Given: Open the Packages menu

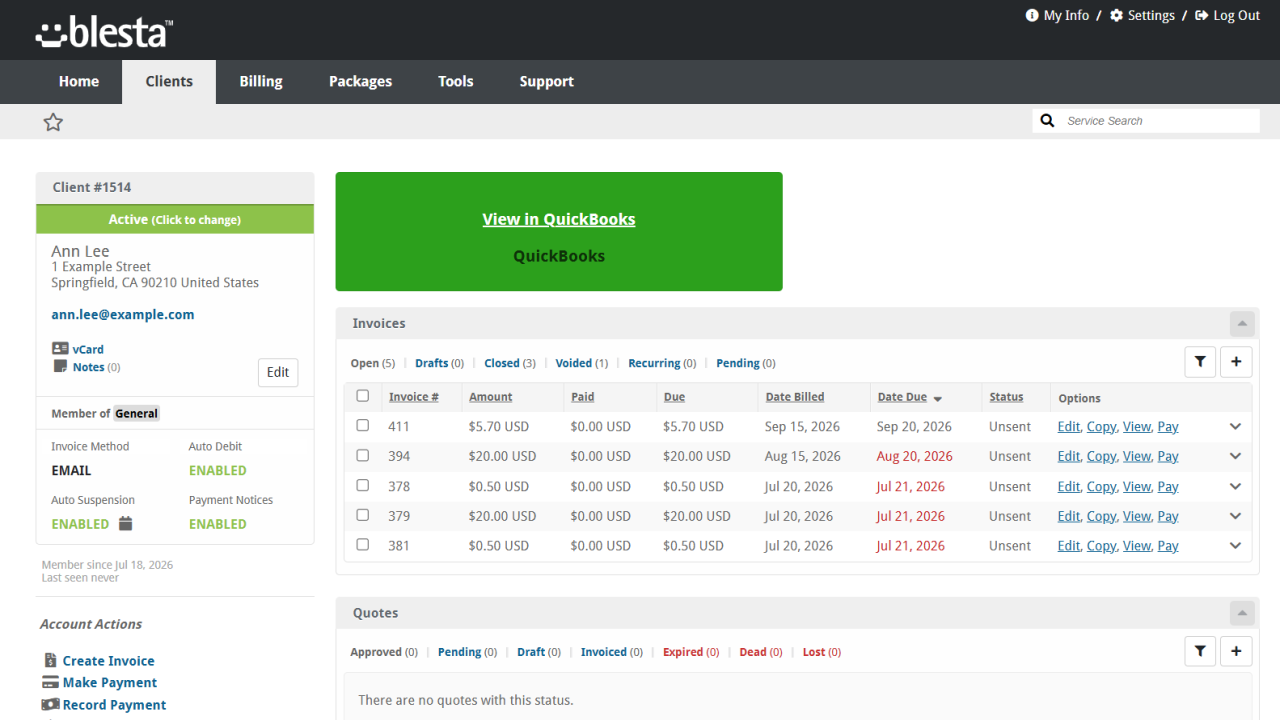Looking at the screenshot, I should 360,82.
